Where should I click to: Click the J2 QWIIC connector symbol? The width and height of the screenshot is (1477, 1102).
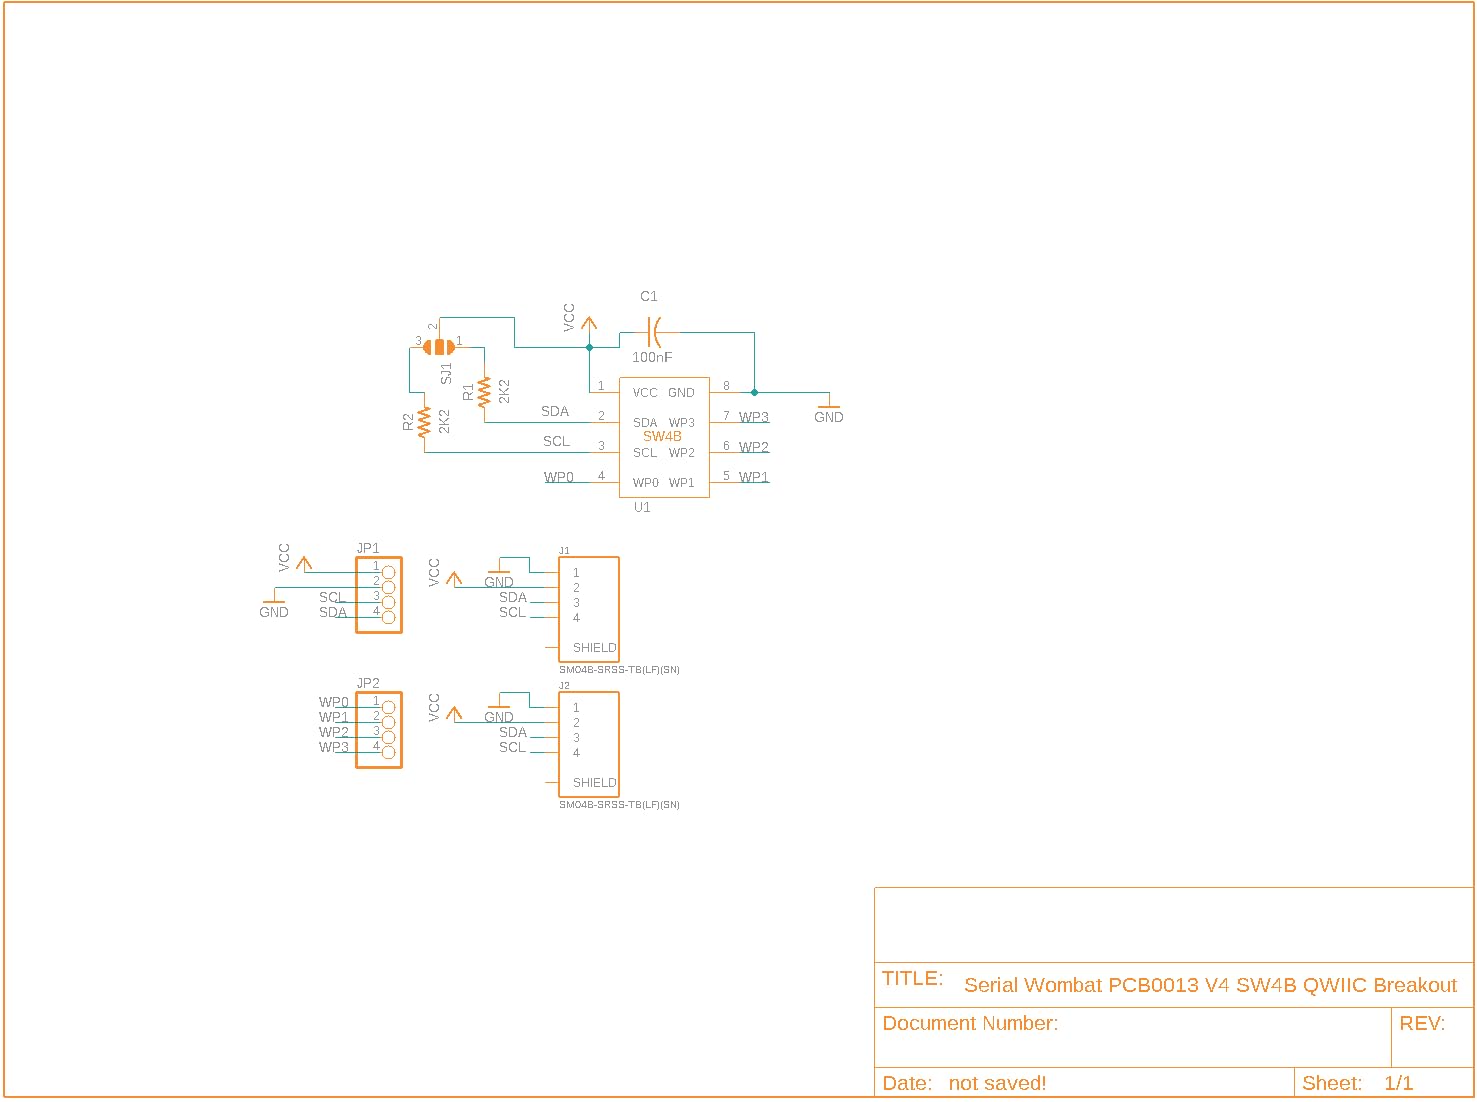click(589, 744)
